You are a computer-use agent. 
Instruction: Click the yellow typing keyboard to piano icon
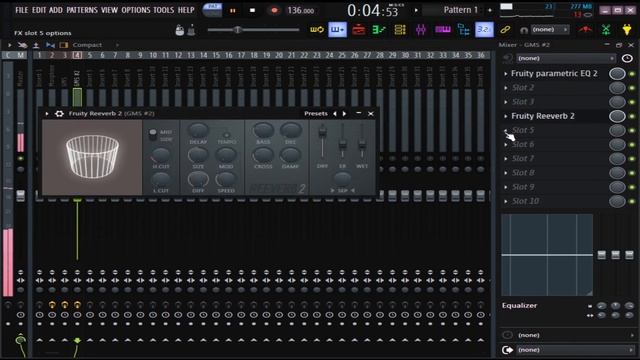[x=317, y=29]
